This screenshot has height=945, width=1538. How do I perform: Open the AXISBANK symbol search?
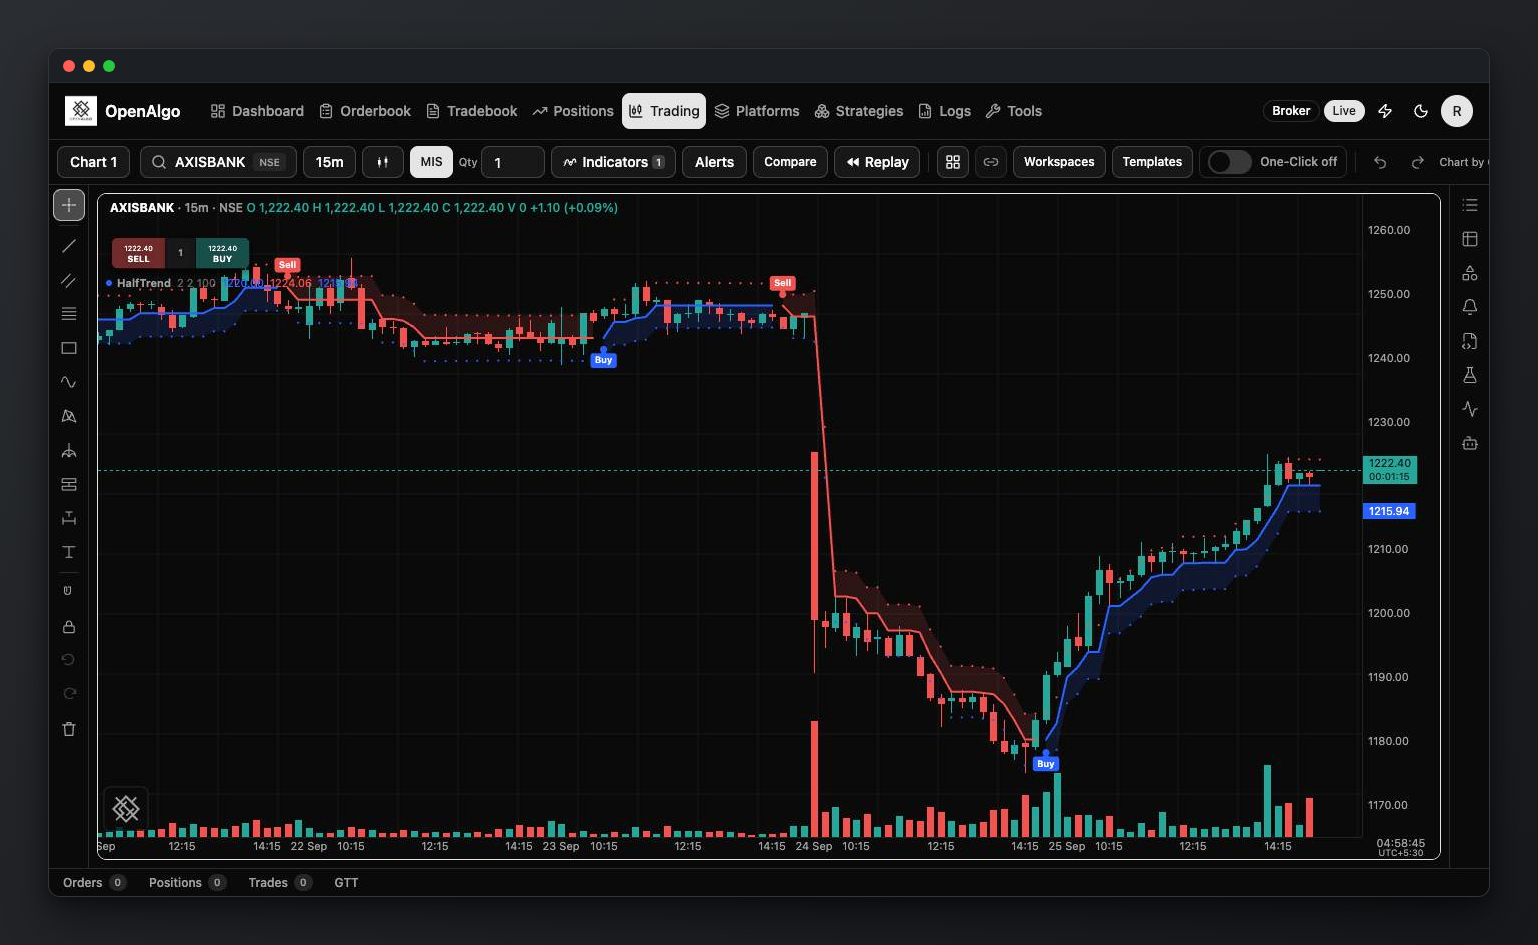pyautogui.click(x=218, y=162)
